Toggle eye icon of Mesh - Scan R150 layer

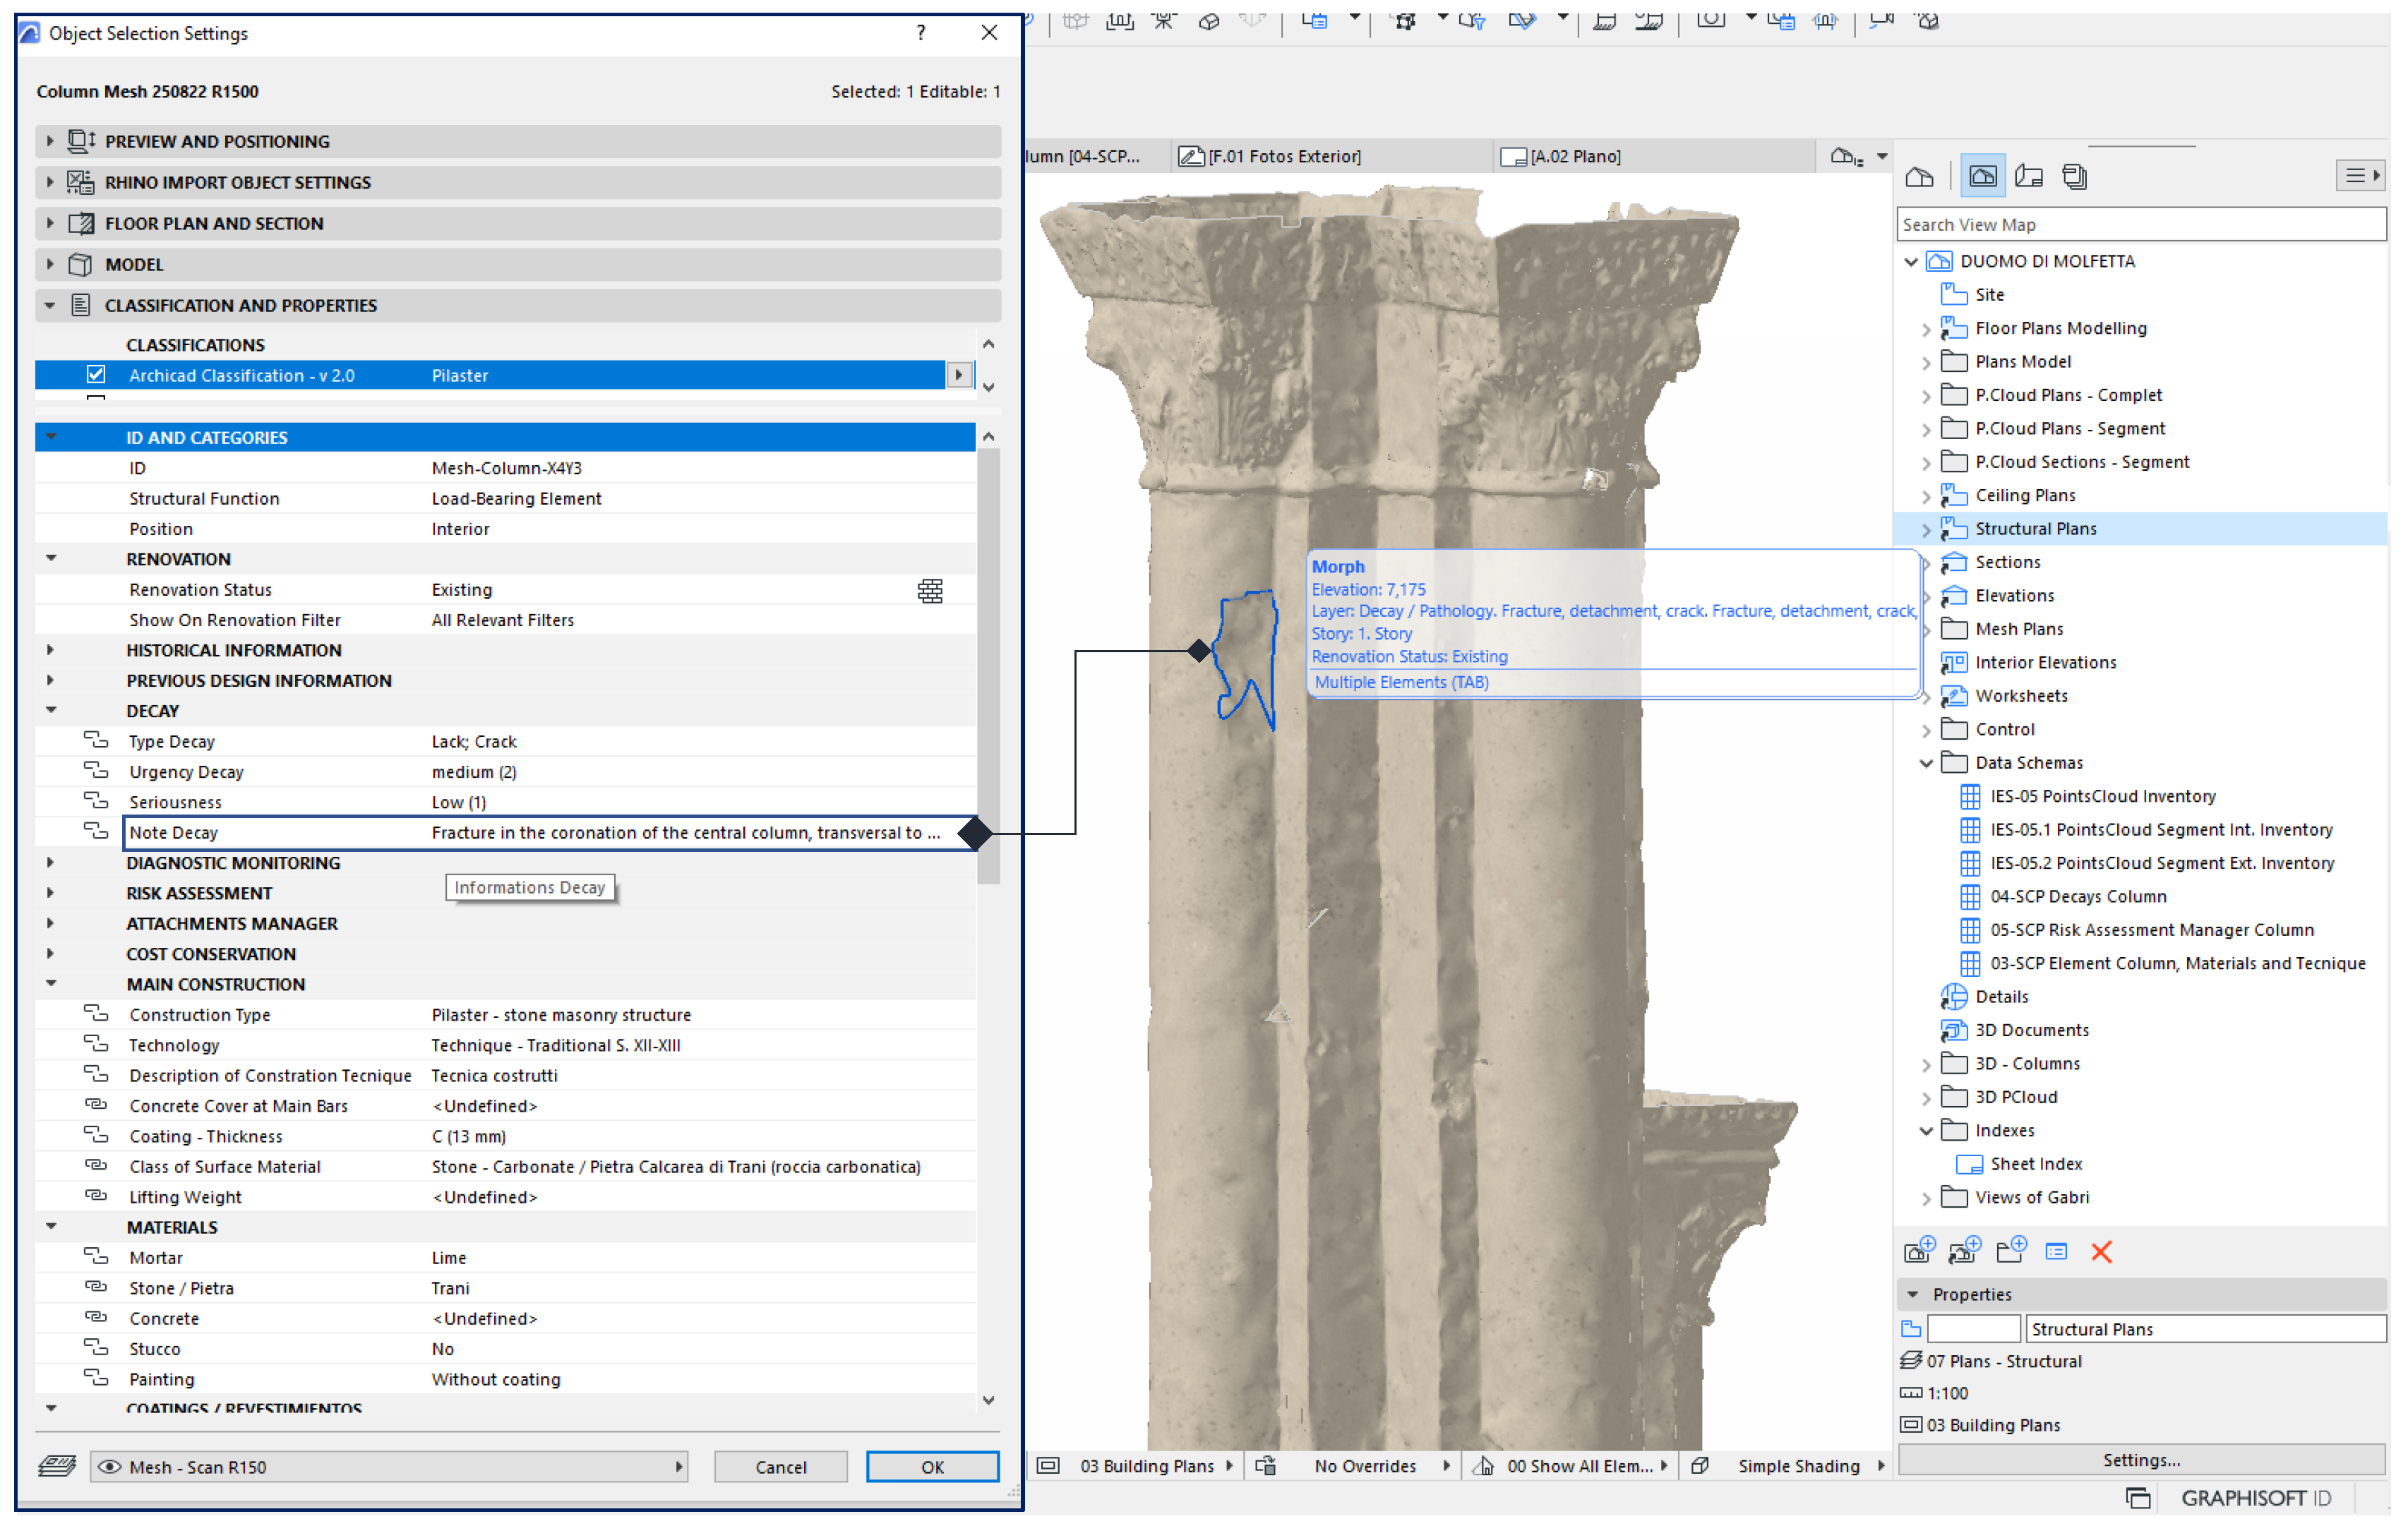(x=110, y=1467)
